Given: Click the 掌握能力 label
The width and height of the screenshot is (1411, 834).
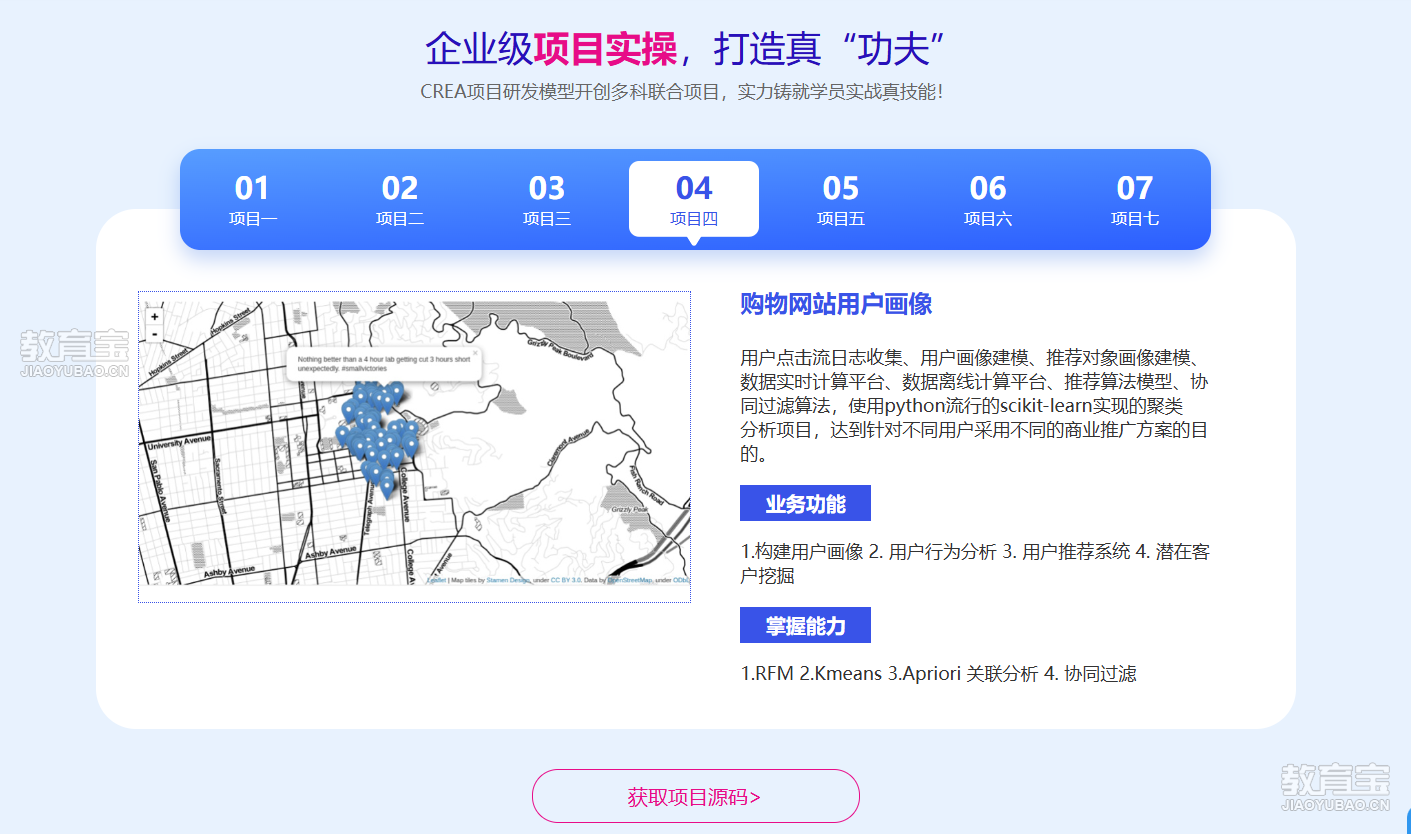Looking at the screenshot, I should [x=805, y=626].
